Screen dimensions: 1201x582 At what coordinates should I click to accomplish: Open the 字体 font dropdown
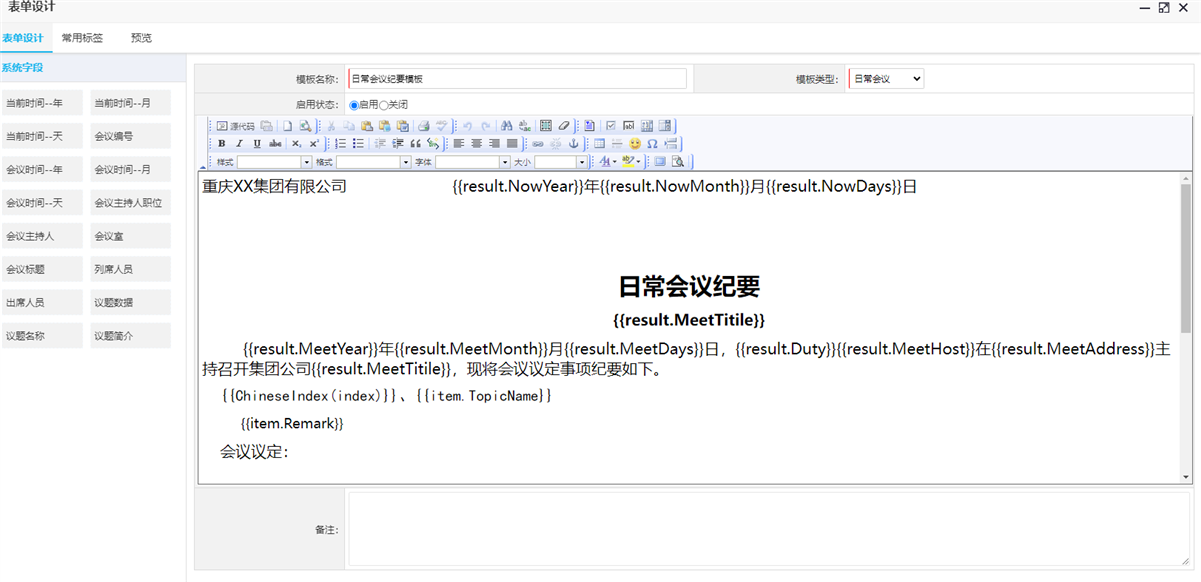point(472,161)
